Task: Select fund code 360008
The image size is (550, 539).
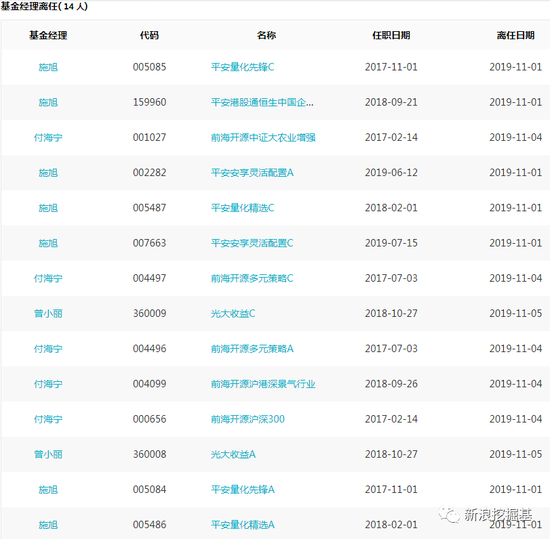Action: point(149,454)
